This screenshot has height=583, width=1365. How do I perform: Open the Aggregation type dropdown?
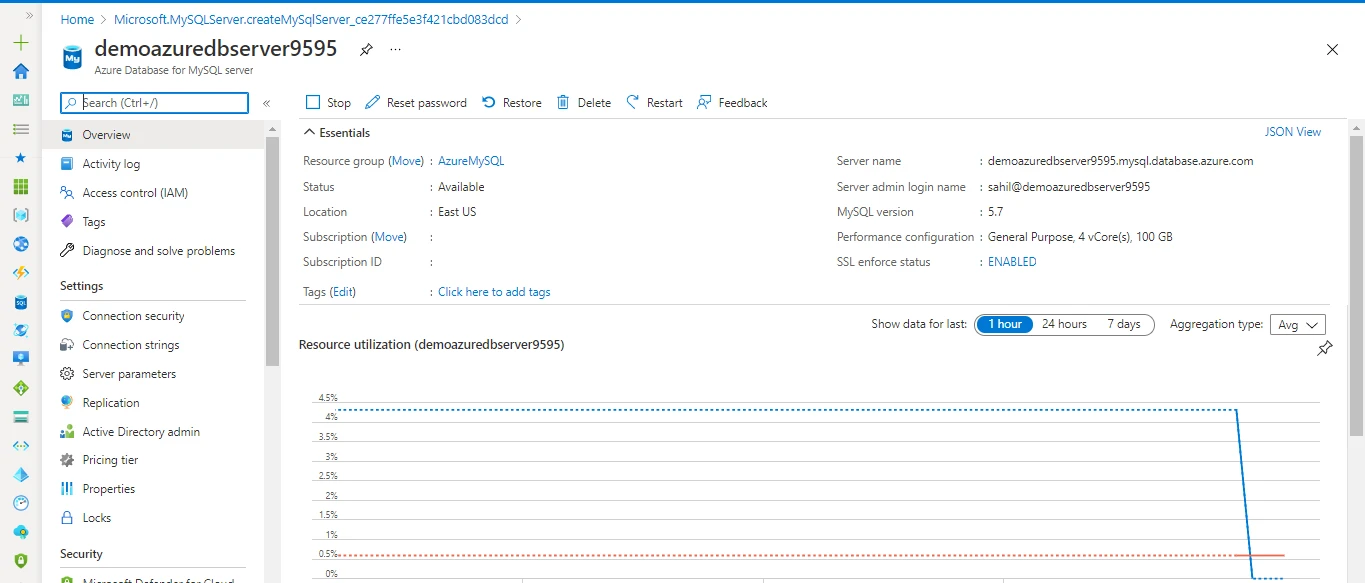pos(1297,323)
